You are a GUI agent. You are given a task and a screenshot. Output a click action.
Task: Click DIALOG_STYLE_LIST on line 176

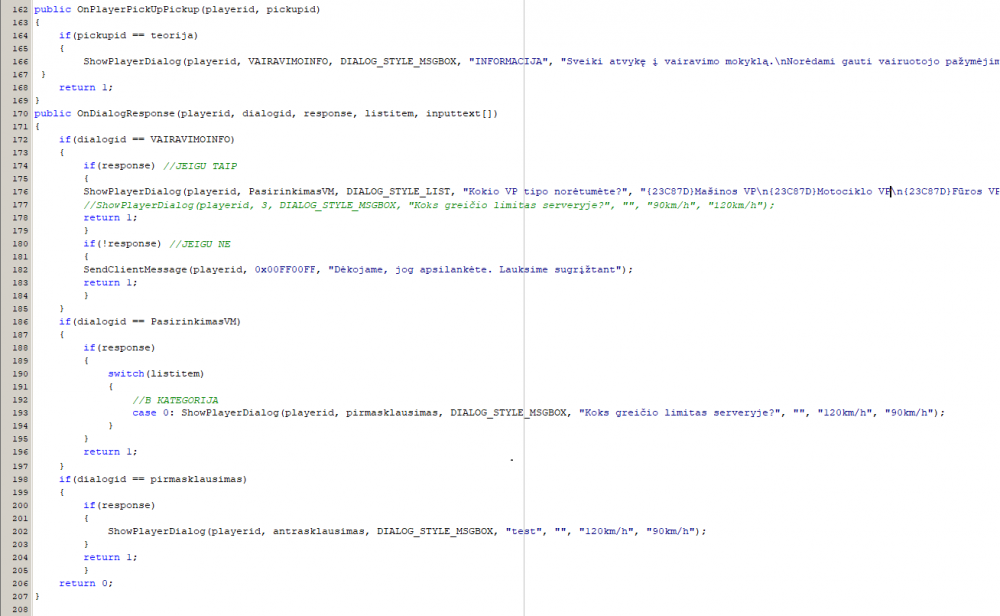tap(398, 192)
